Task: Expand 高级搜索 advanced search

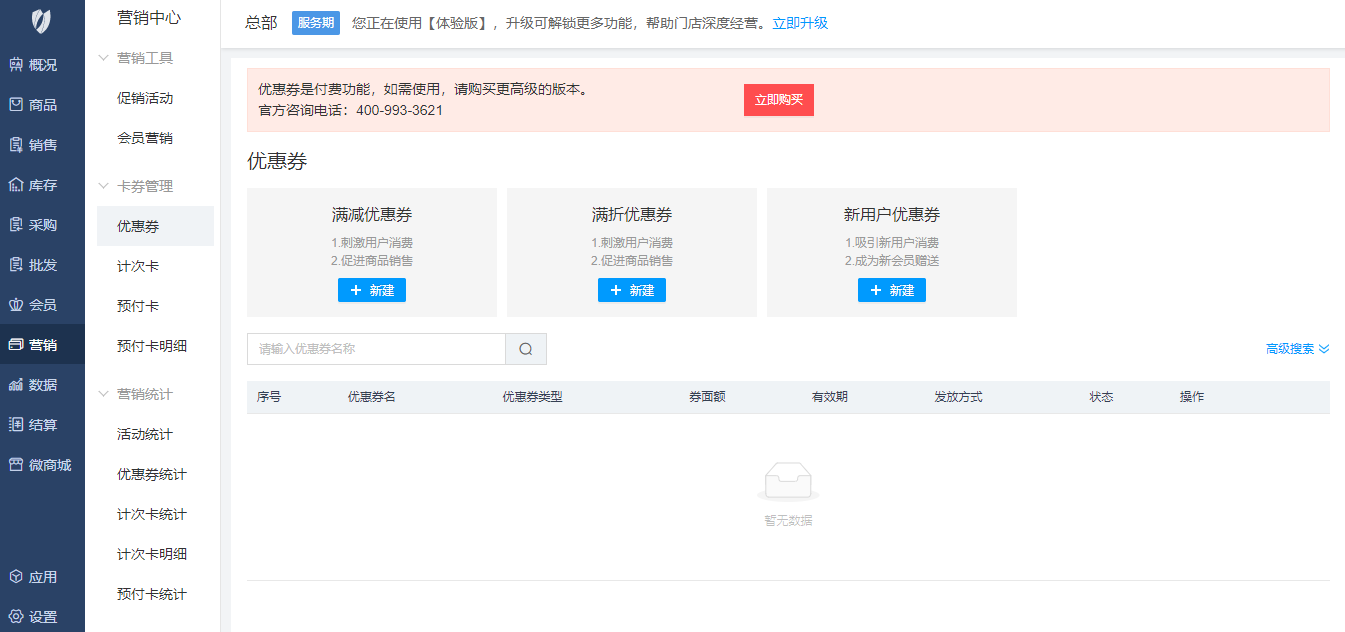Action: [1297, 349]
